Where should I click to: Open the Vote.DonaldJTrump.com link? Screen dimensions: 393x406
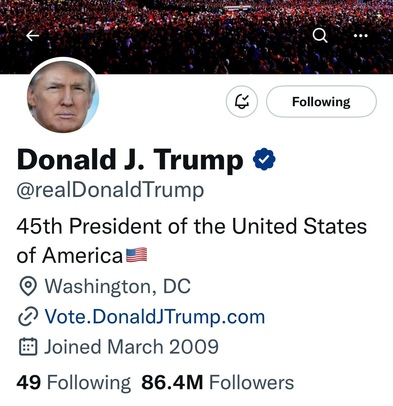click(155, 316)
